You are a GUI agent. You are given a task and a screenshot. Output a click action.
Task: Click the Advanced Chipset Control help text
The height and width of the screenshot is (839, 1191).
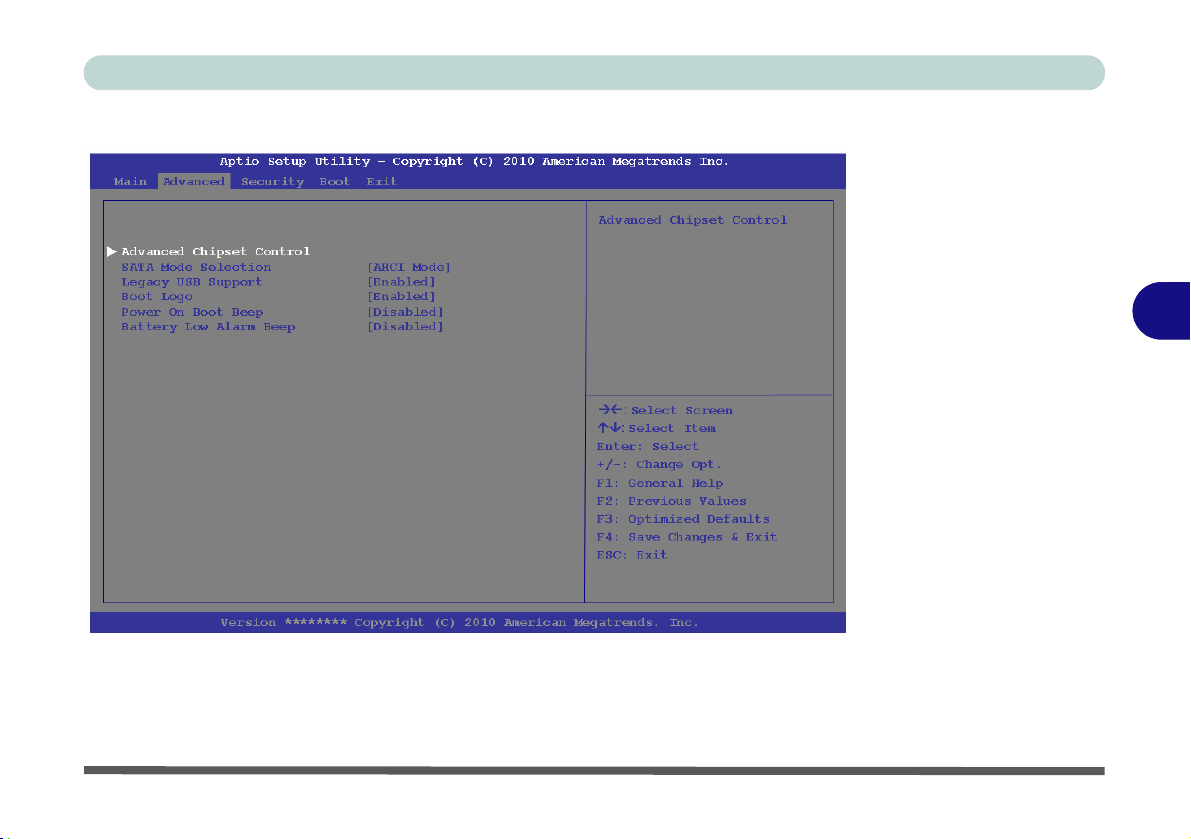pyautogui.click(x=693, y=220)
